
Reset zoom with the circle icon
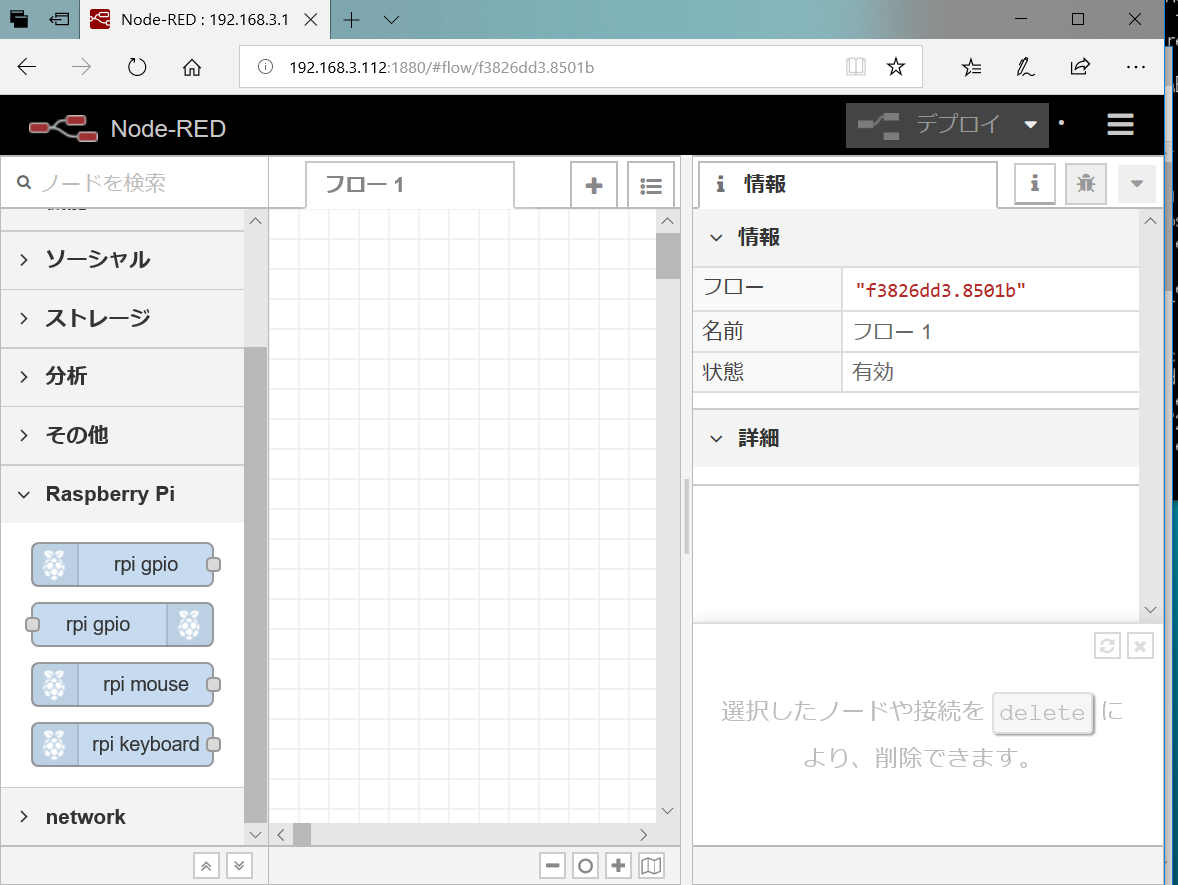pyautogui.click(x=585, y=865)
